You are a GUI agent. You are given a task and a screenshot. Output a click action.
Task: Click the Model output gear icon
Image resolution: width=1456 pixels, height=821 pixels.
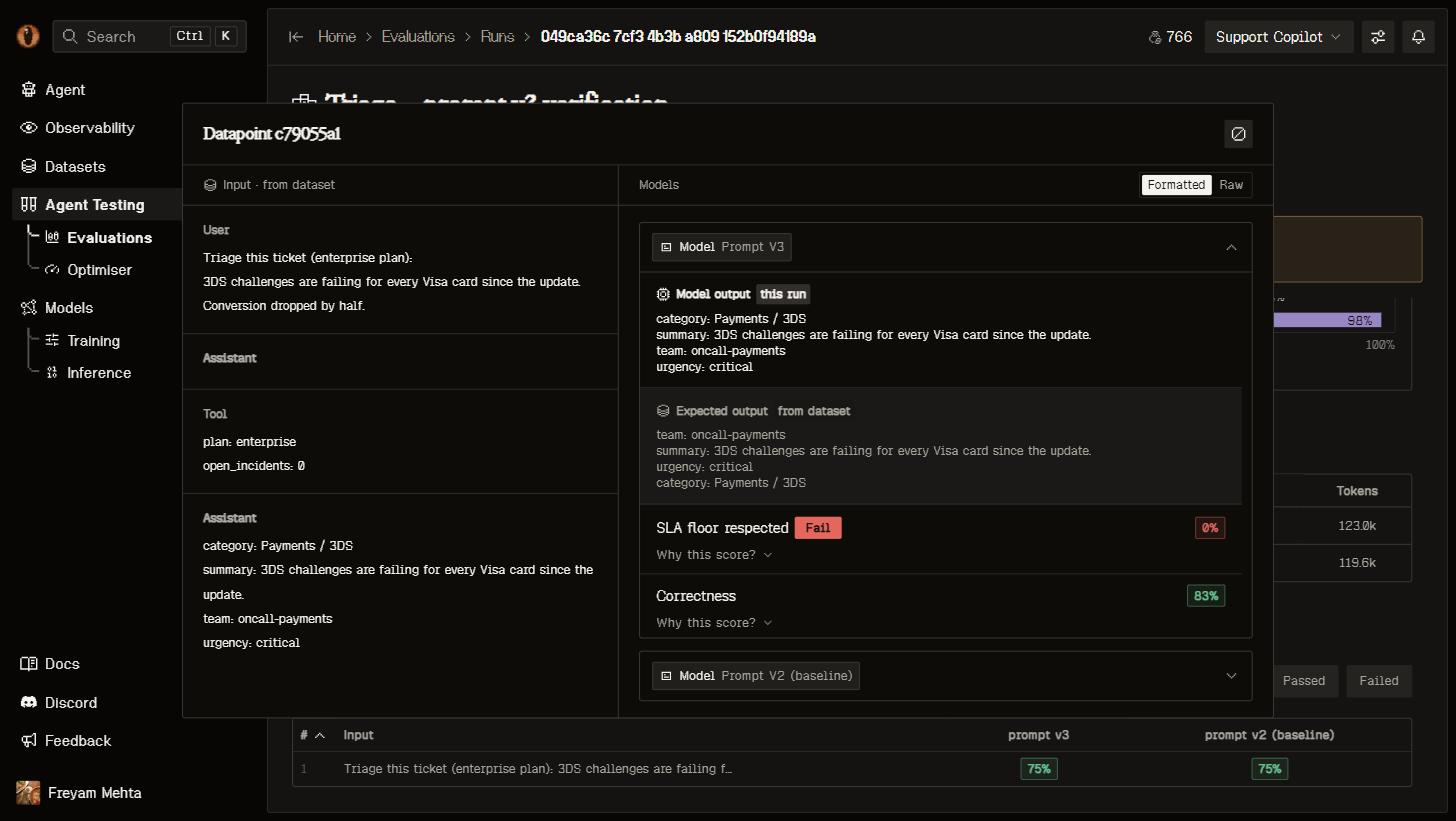[x=663, y=294]
